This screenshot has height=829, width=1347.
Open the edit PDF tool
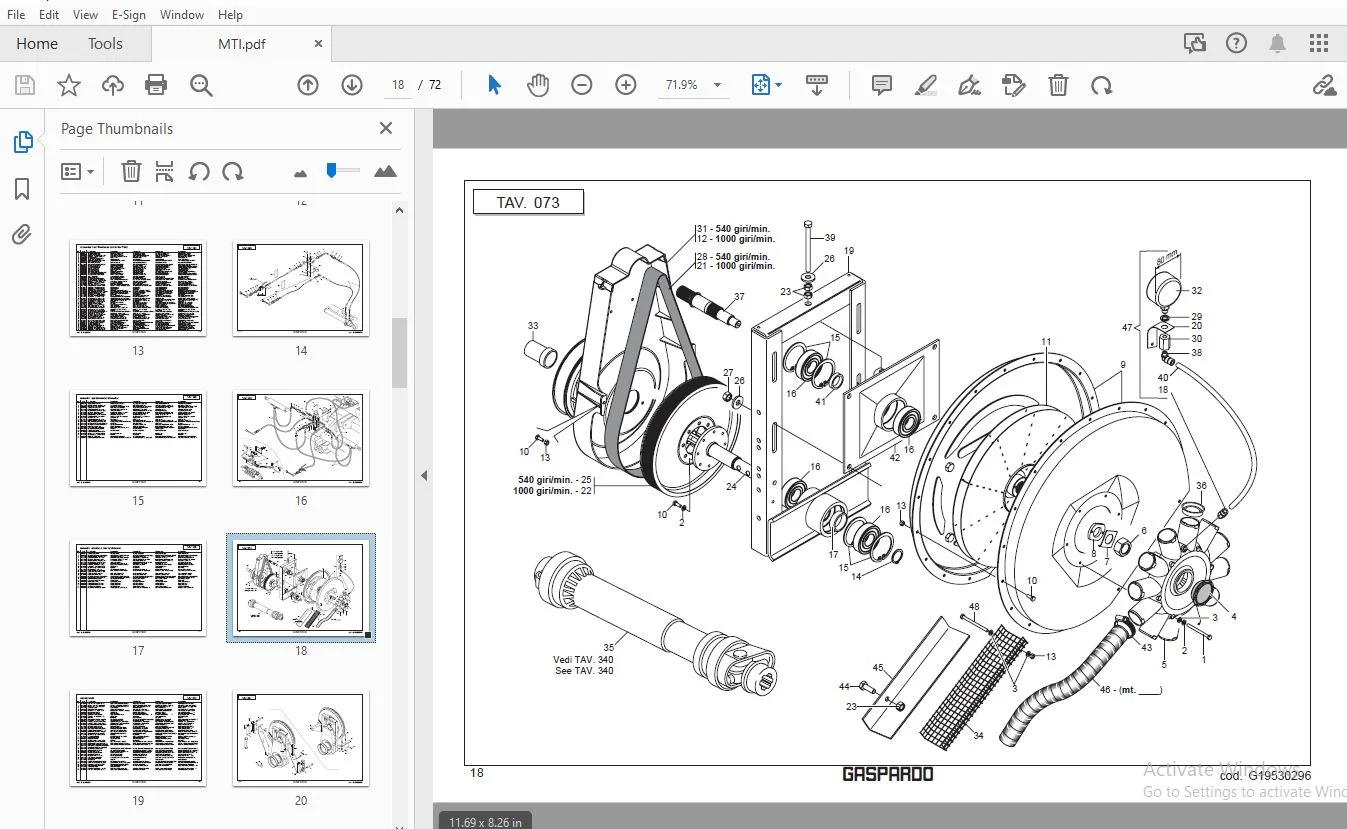1013,86
